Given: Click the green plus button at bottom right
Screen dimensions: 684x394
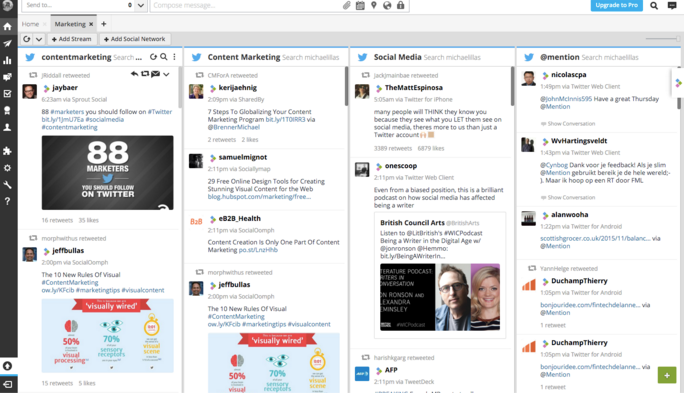Looking at the screenshot, I should 667,375.
